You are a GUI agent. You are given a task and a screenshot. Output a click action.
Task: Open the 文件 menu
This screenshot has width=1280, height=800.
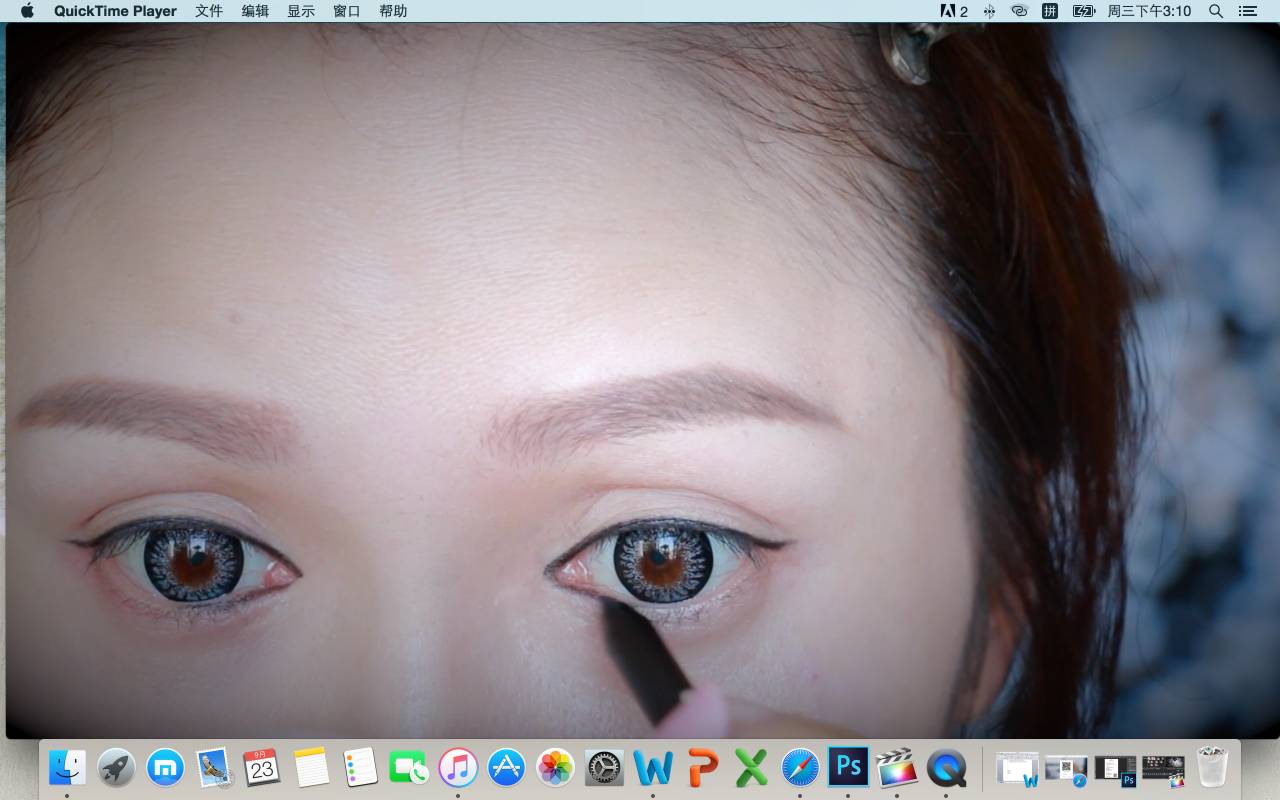(209, 11)
